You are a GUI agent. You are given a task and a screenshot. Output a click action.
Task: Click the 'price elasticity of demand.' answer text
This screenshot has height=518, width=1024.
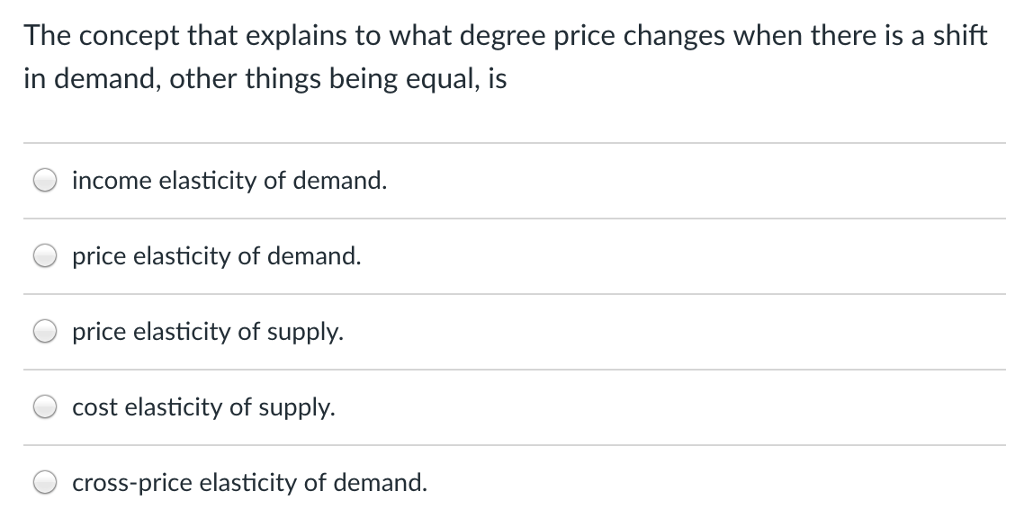(x=217, y=256)
